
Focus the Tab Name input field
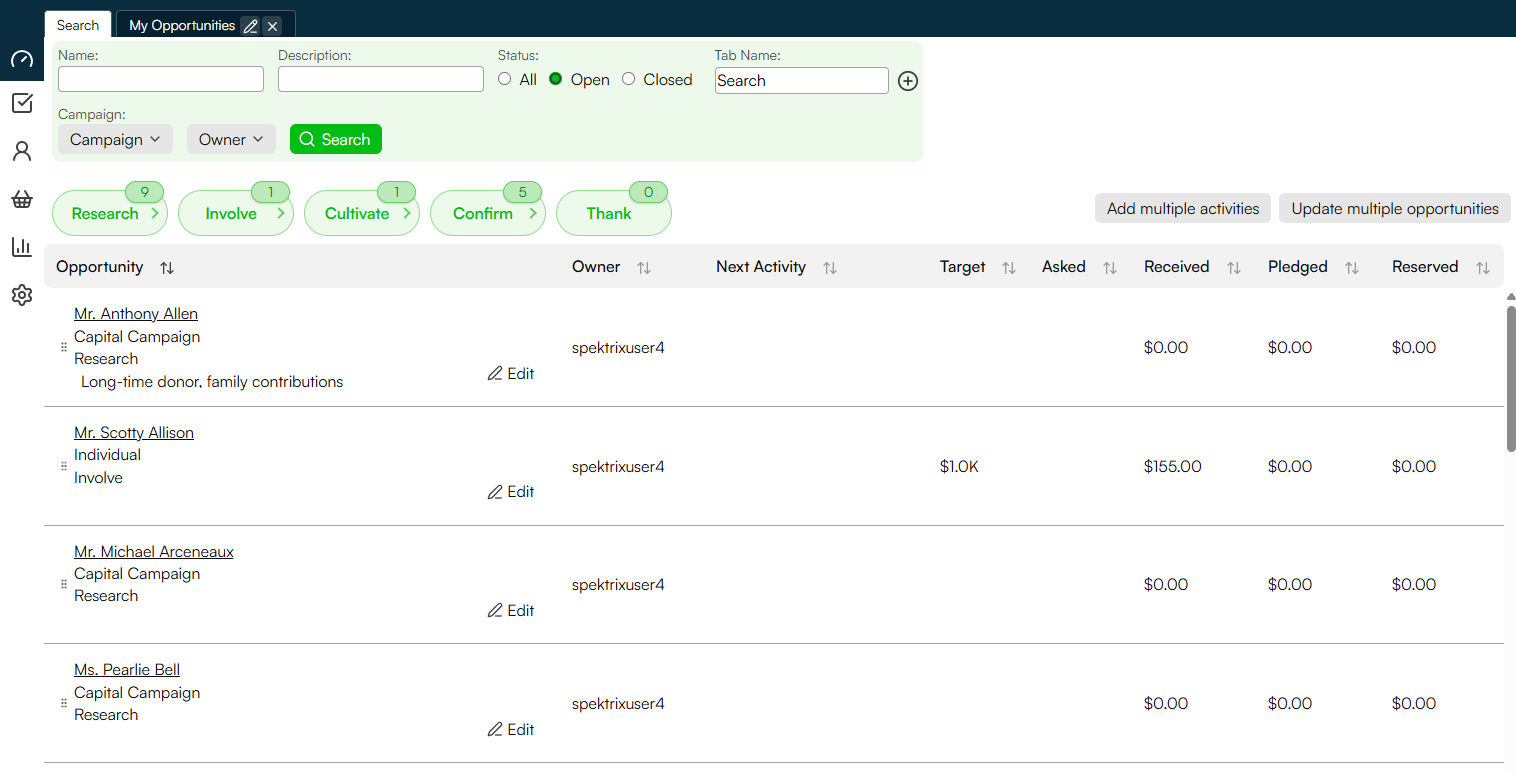(802, 81)
